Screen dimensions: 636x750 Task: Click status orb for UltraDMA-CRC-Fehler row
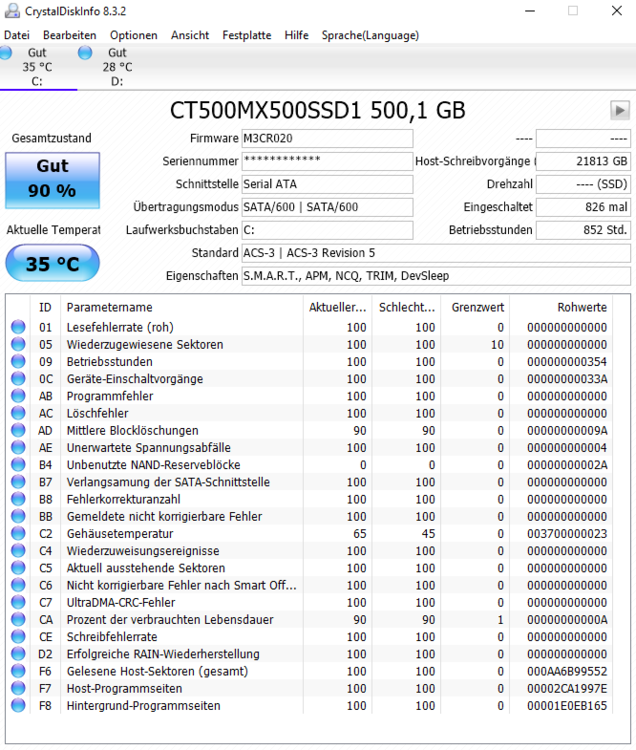click(18, 603)
